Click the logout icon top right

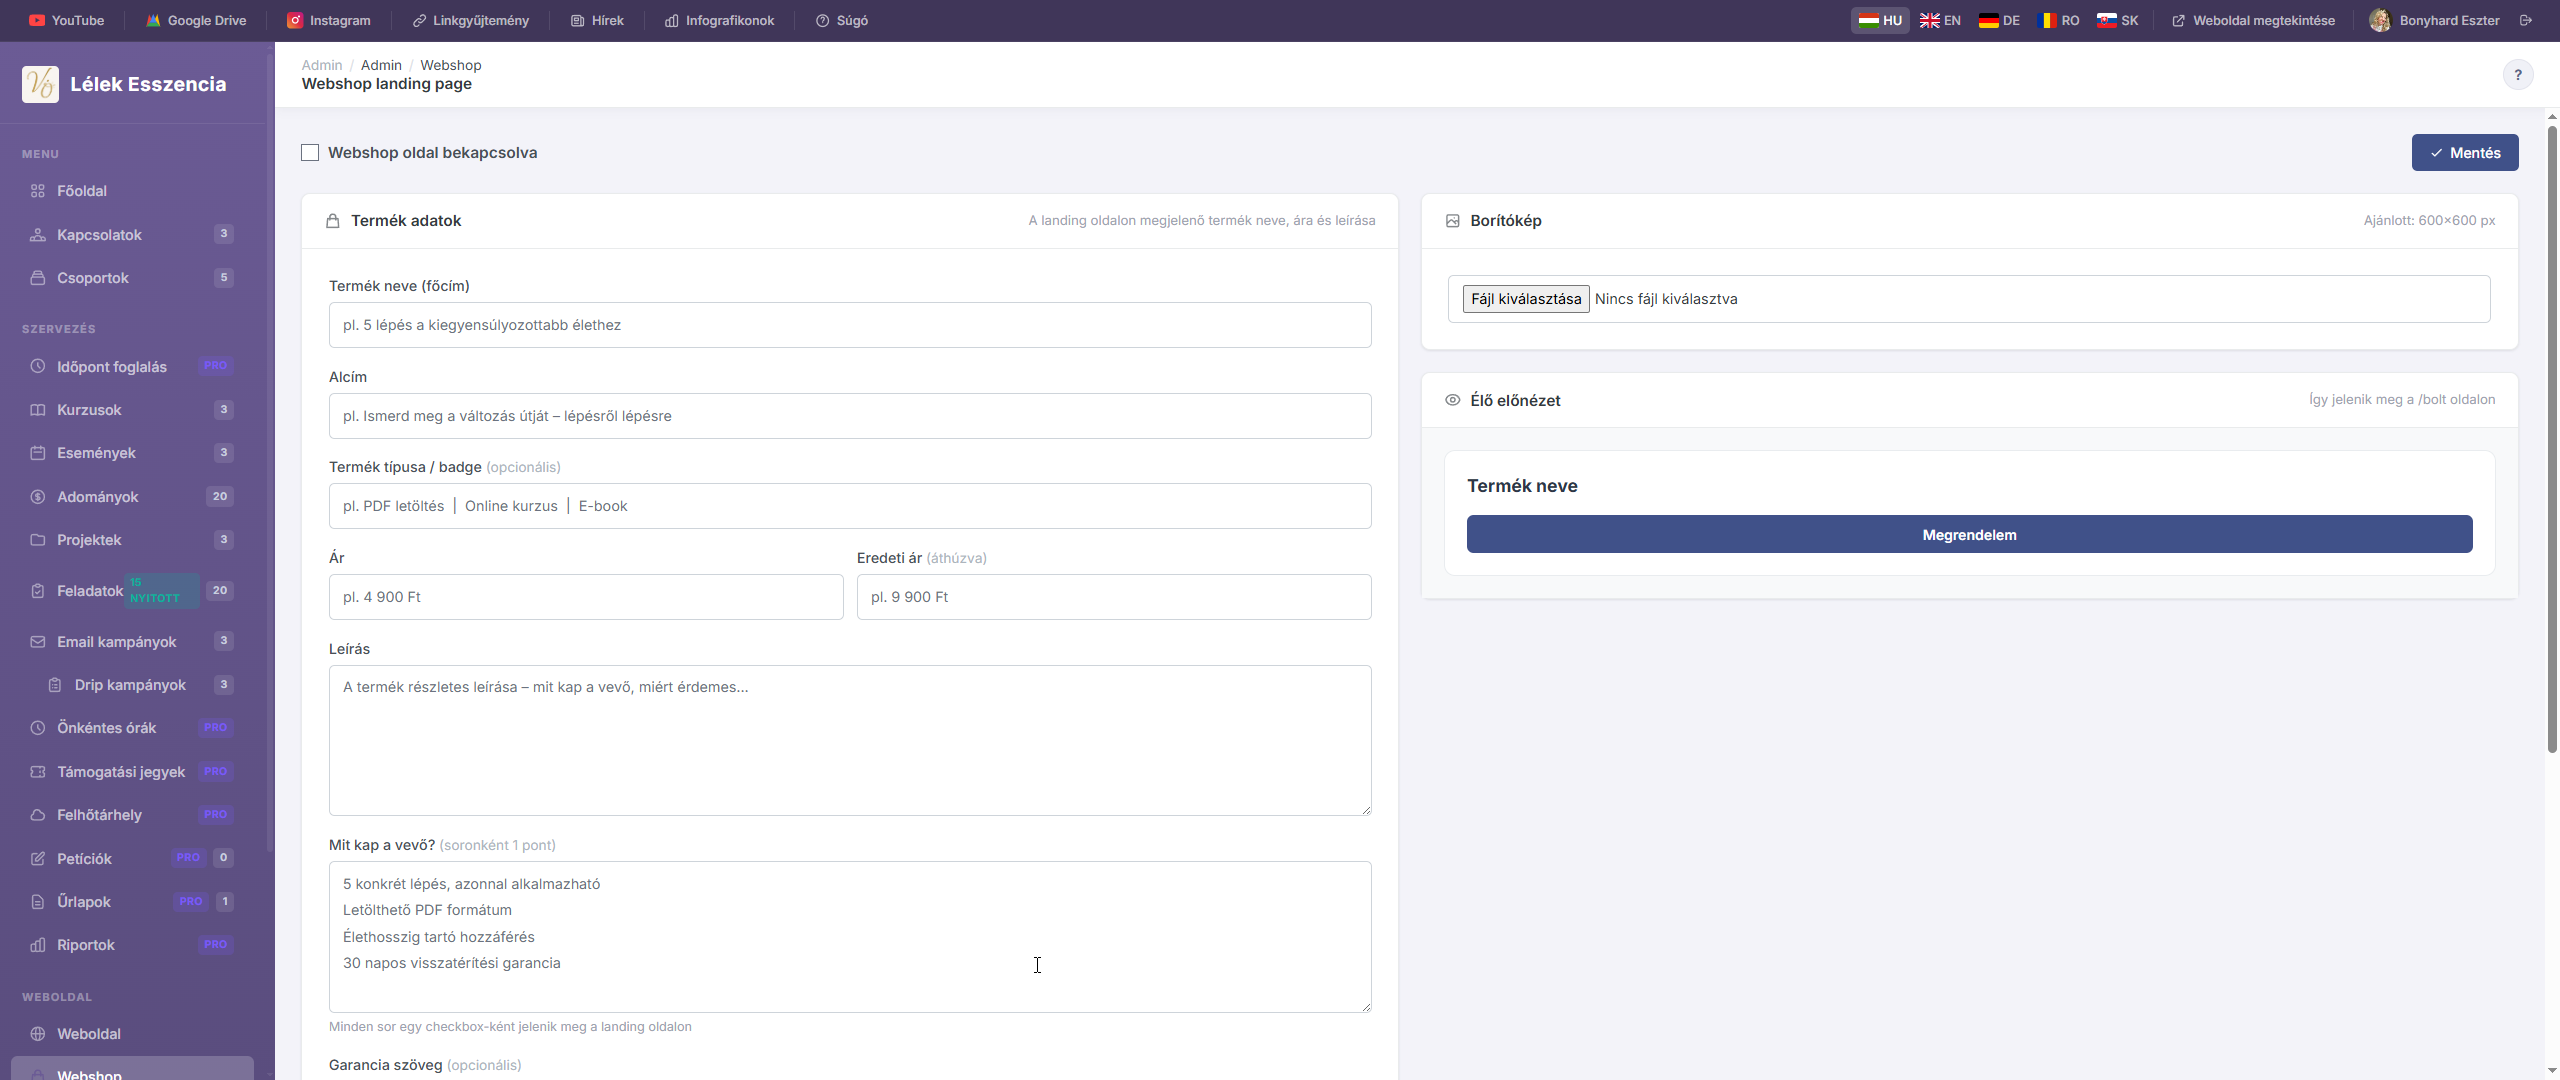pos(2526,20)
